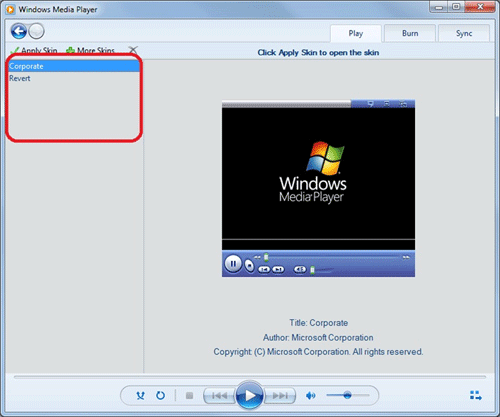Image resolution: width=500 pixels, height=417 pixels.
Task: Click the Corporate skin preview image
Action: [x=318, y=188]
